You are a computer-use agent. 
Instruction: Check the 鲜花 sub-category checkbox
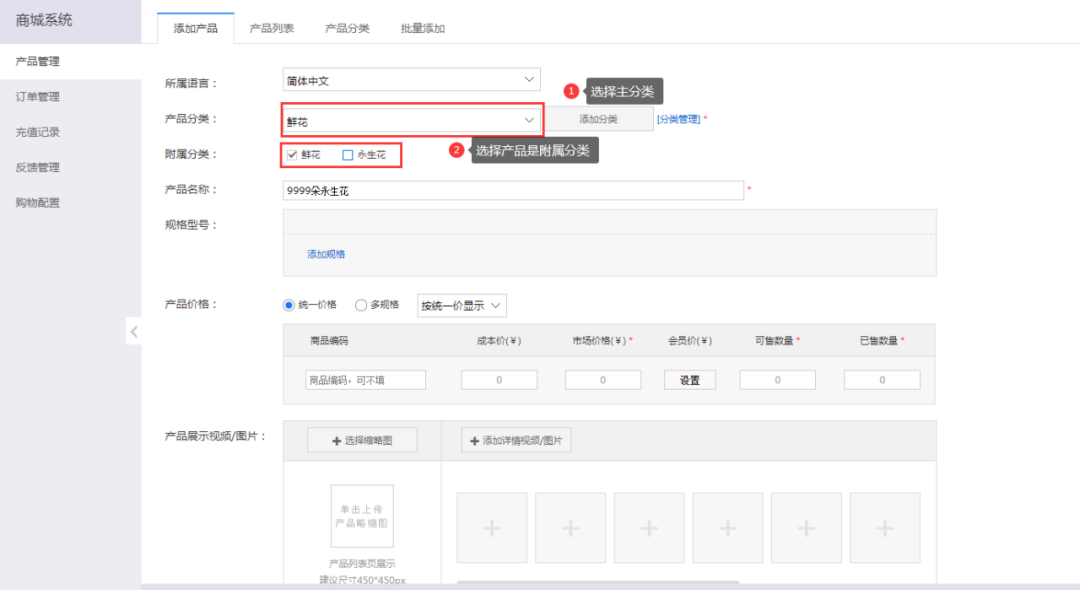pyautogui.click(x=292, y=155)
